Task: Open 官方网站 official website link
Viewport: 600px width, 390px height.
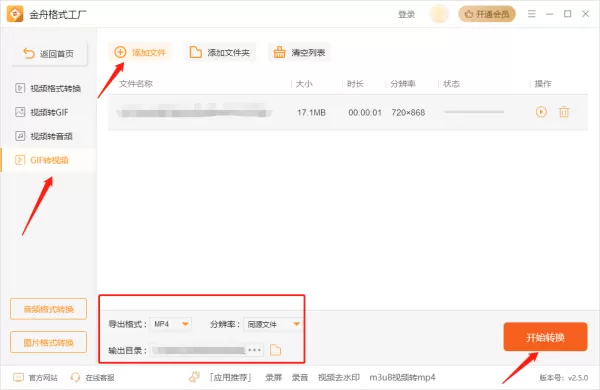Action: (35, 378)
